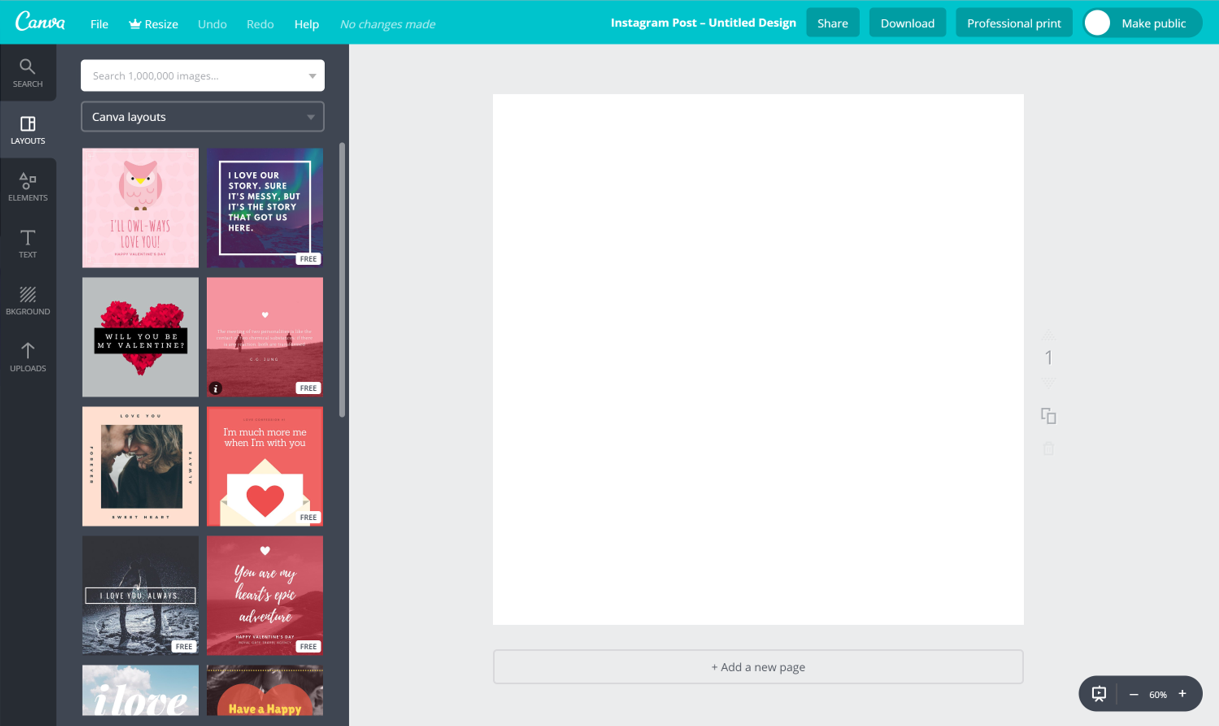Open the Bkground panel
1219x726 pixels.
(28, 300)
